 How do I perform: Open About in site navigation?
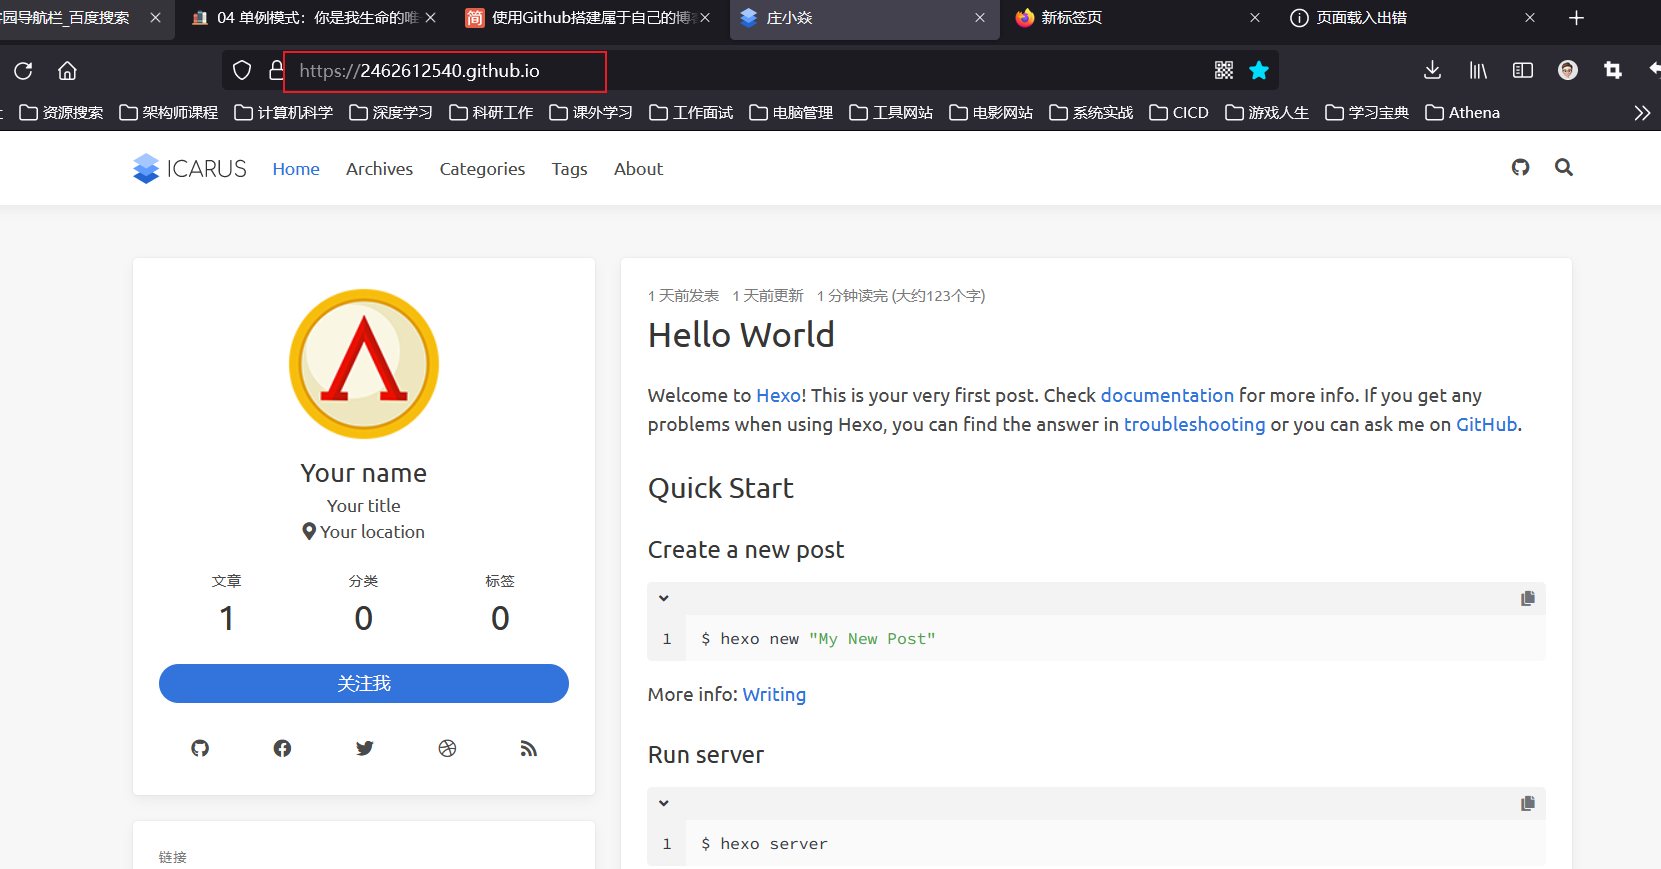[638, 169]
